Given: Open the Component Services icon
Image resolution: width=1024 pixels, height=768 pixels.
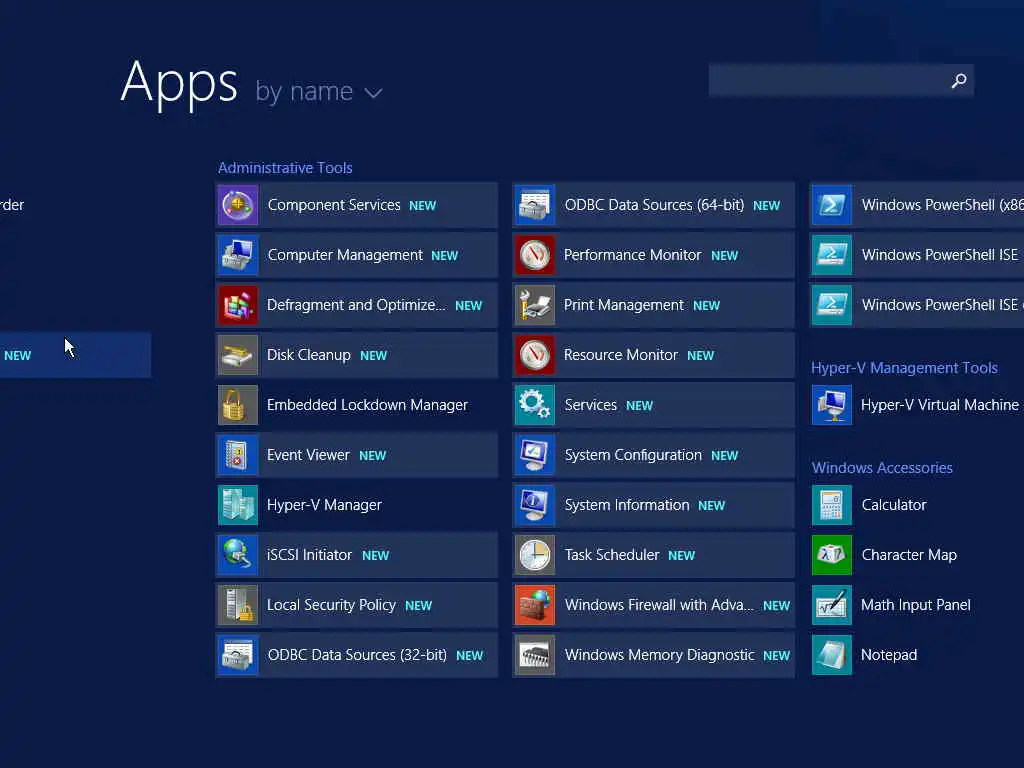Looking at the screenshot, I should (238, 205).
